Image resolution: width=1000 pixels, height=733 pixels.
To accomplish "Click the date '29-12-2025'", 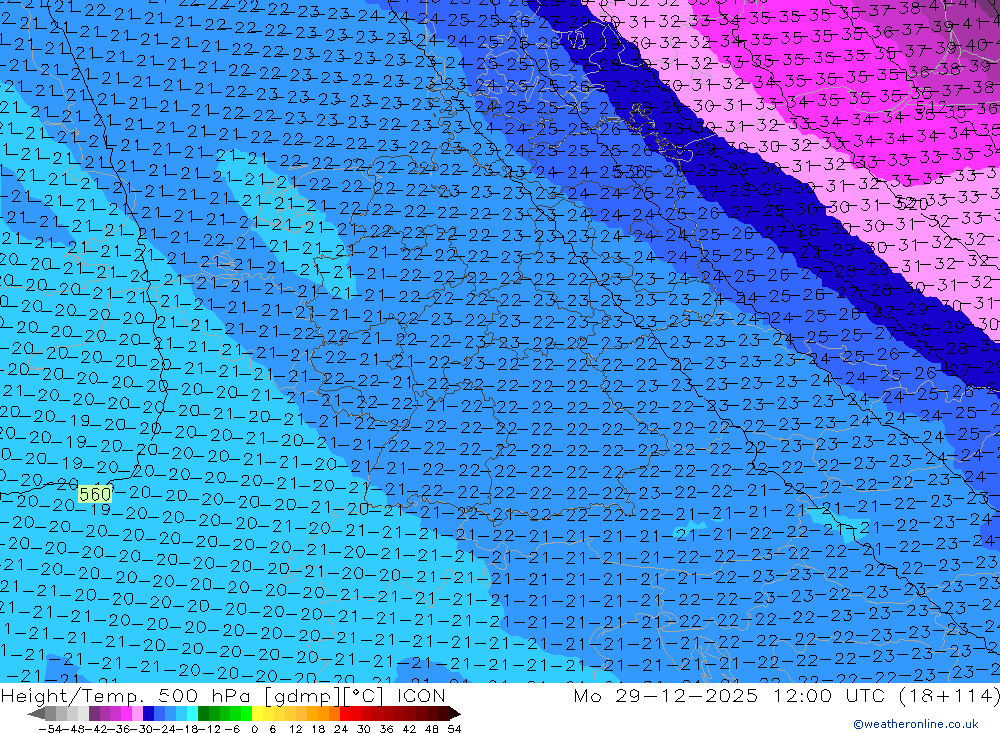I will tap(686, 695).
